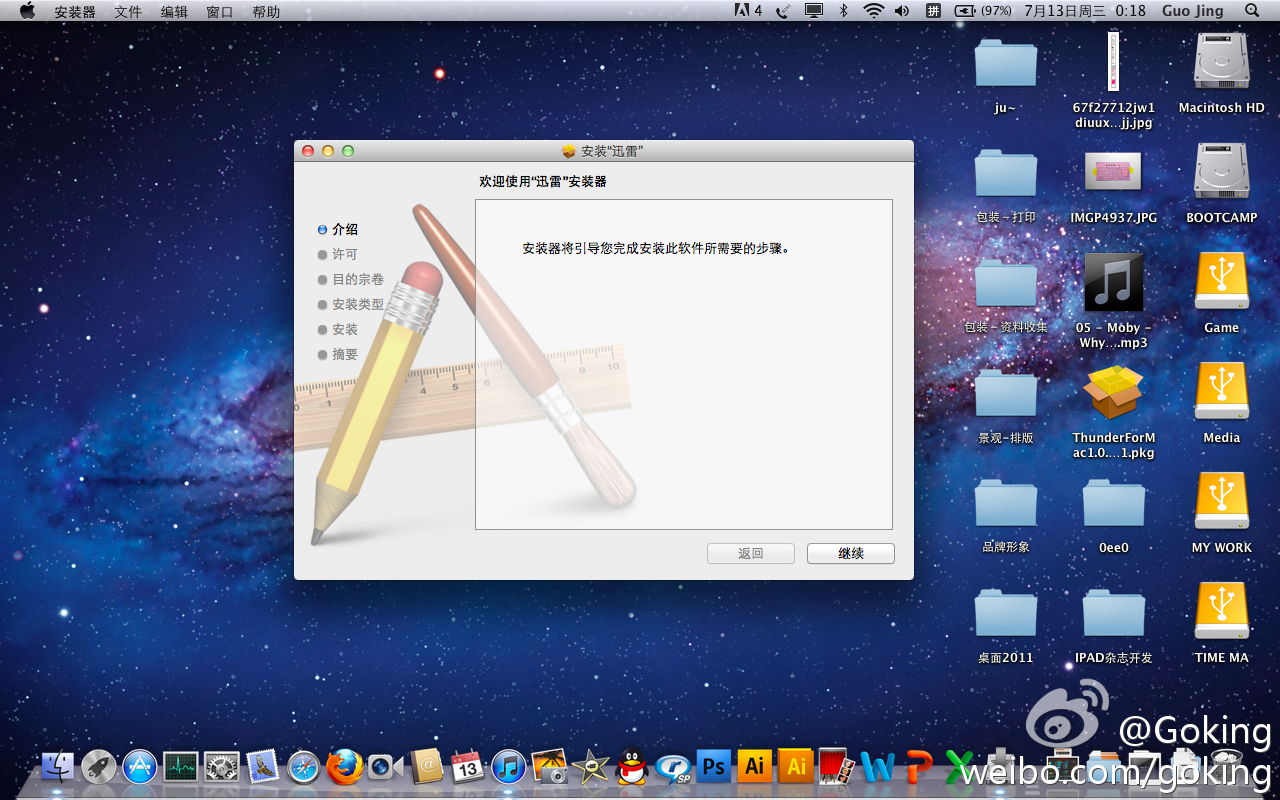This screenshot has height=800, width=1280.
Task: Open the 文件 menu
Action: 128,11
